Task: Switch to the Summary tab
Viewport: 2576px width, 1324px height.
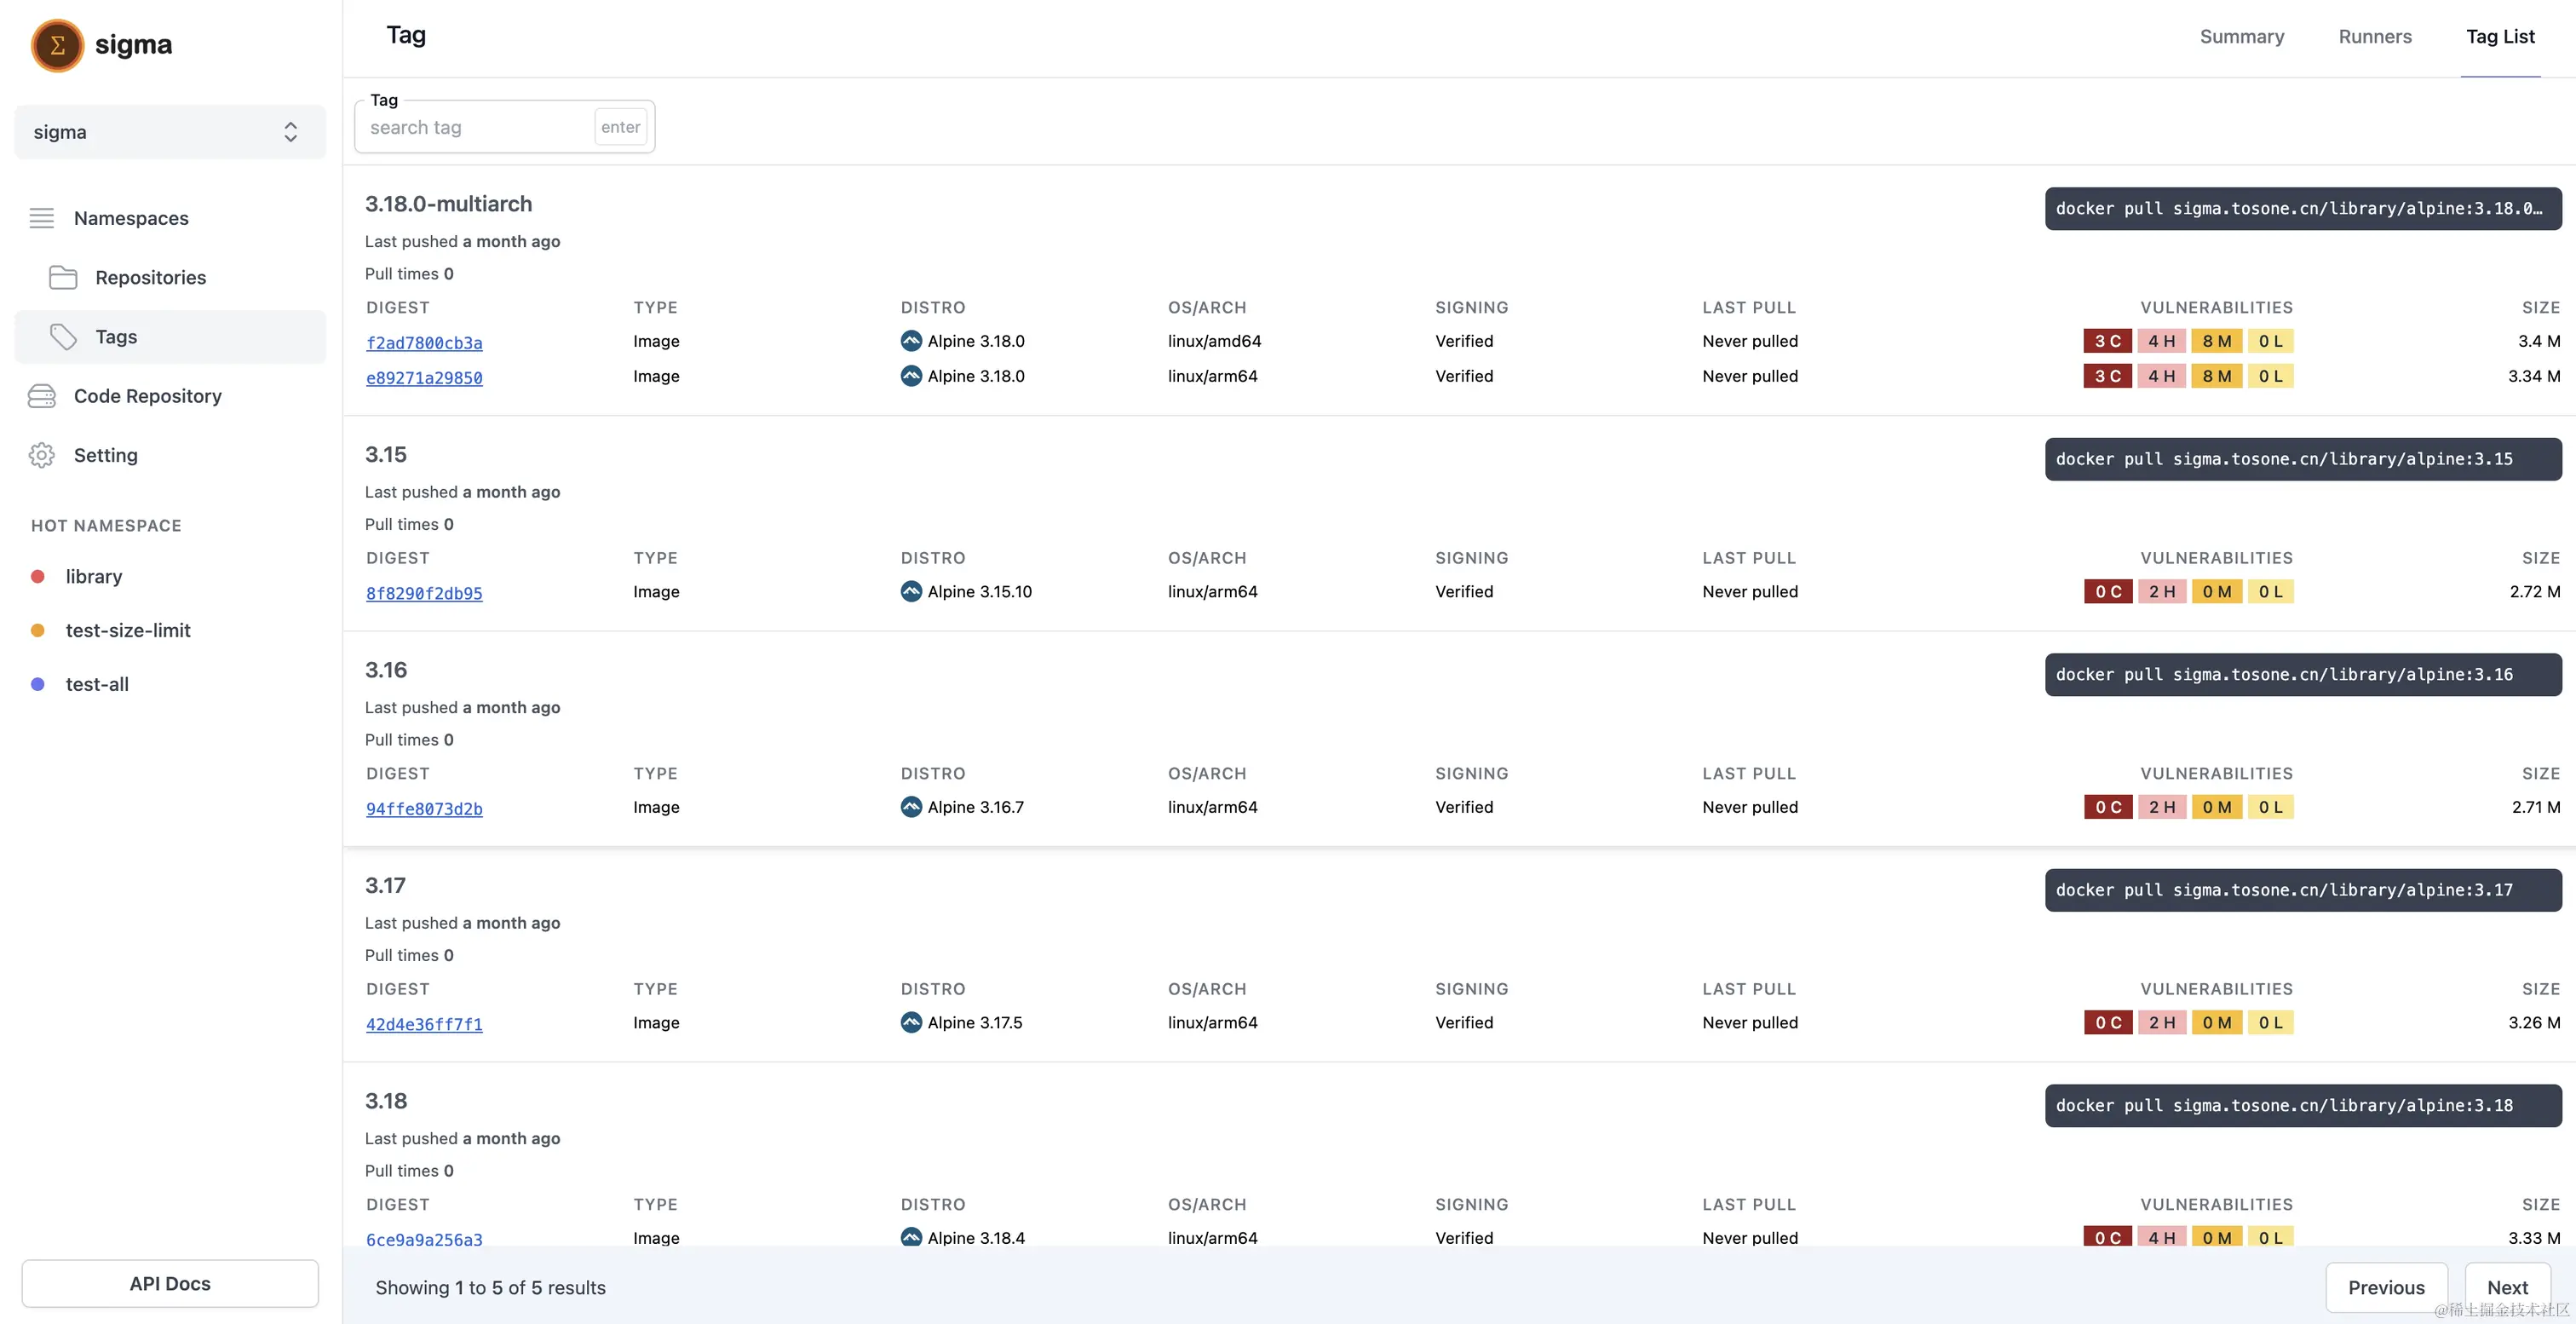Action: [2241, 37]
